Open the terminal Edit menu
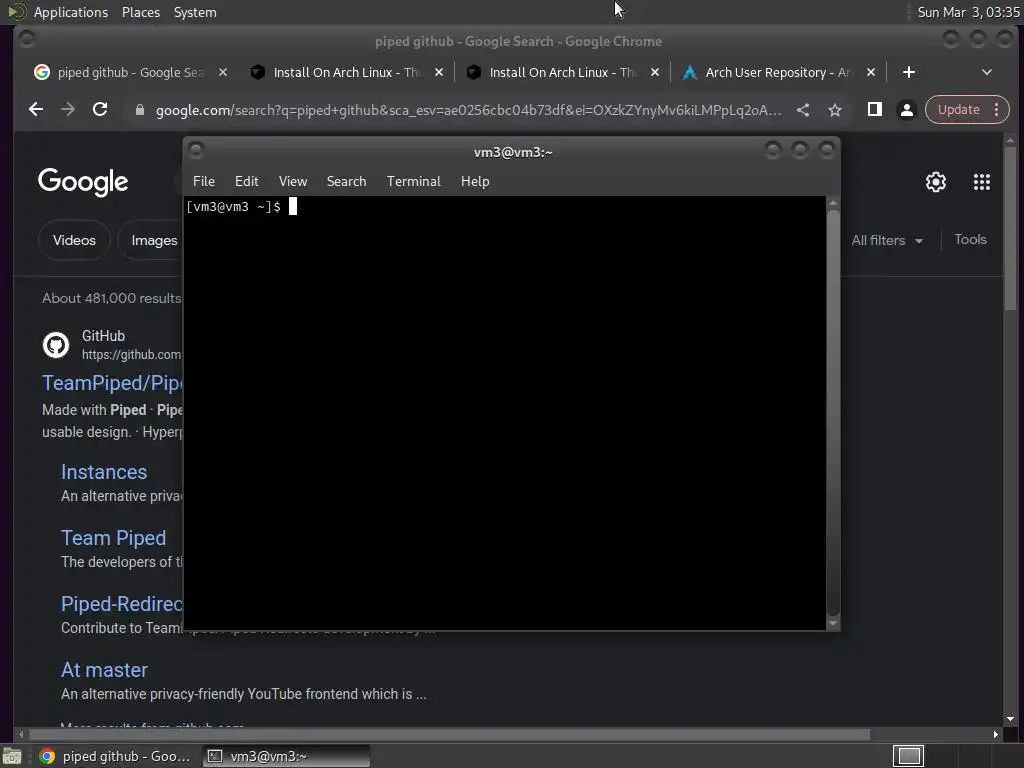The width and height of the screenshot is (1024, 768). (247, 182)
